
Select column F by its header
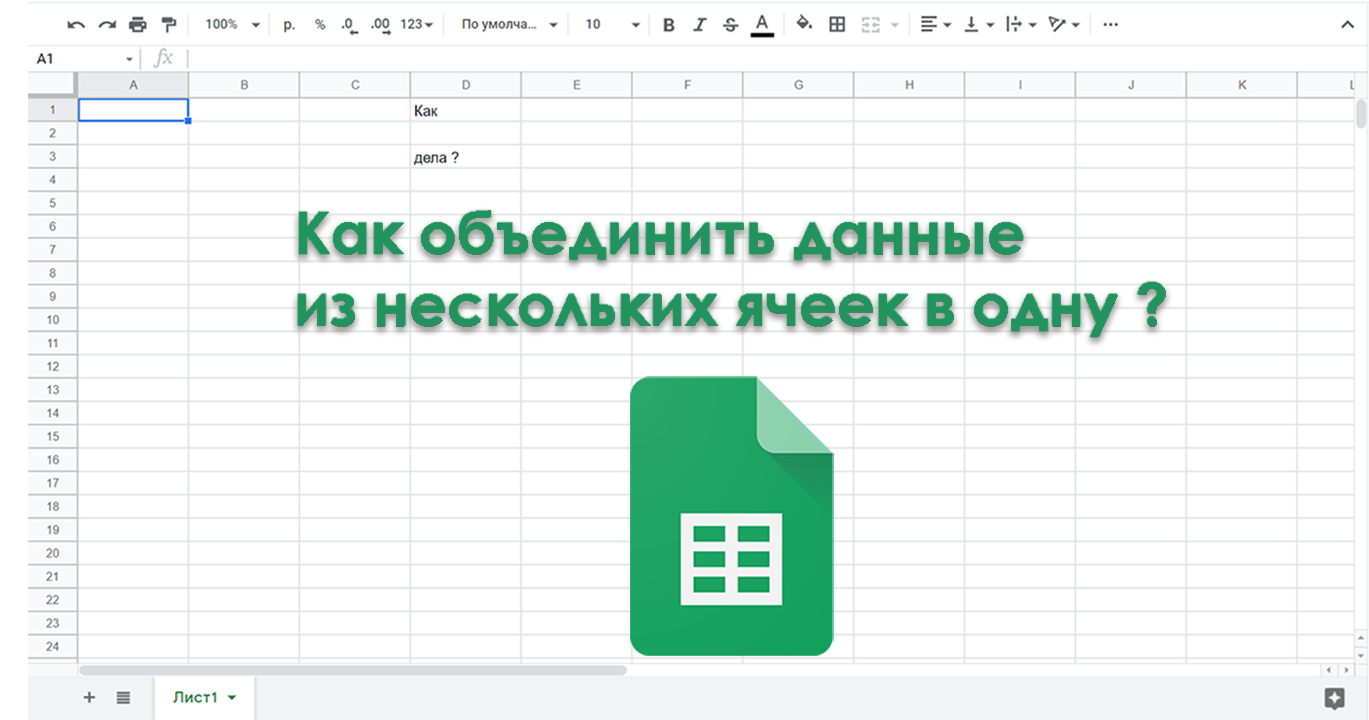tap(688, 86)
